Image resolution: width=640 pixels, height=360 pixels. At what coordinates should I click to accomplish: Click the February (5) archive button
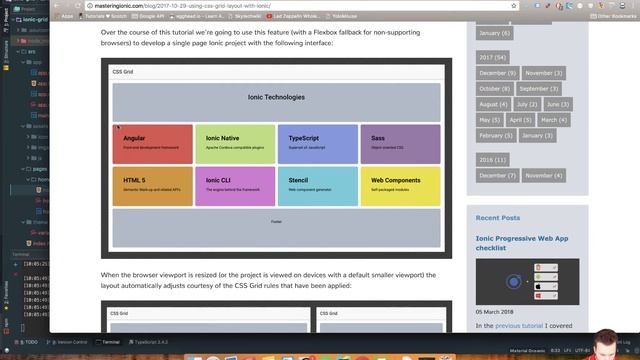click(x=496, y=136)
